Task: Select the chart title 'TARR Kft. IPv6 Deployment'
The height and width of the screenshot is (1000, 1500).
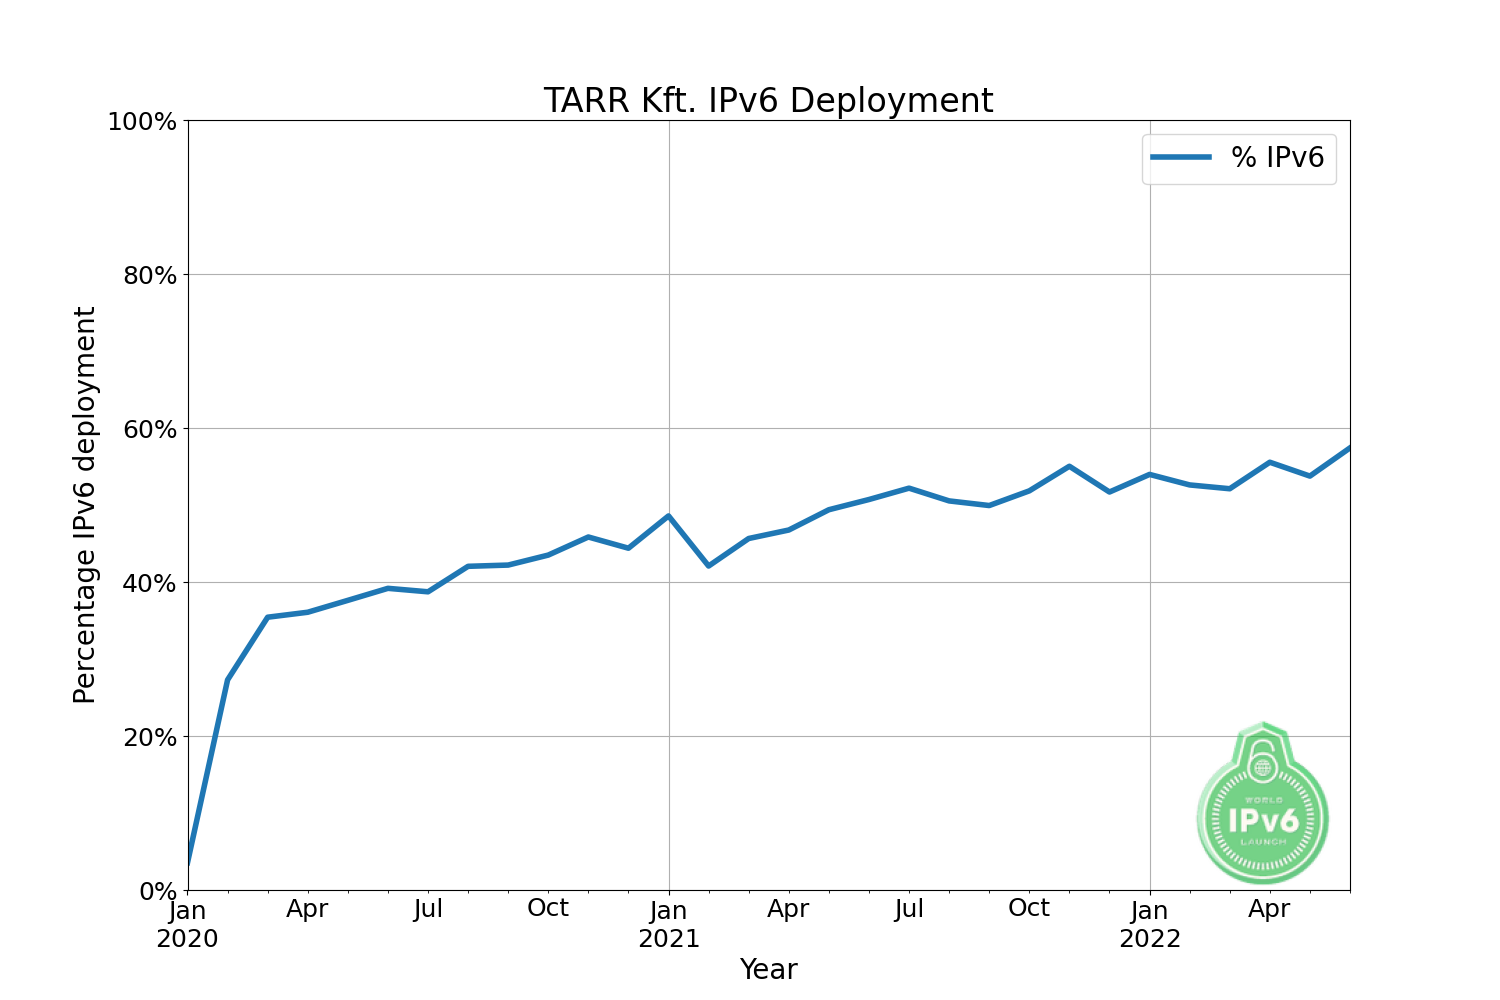Action: [x=768, y=101]
